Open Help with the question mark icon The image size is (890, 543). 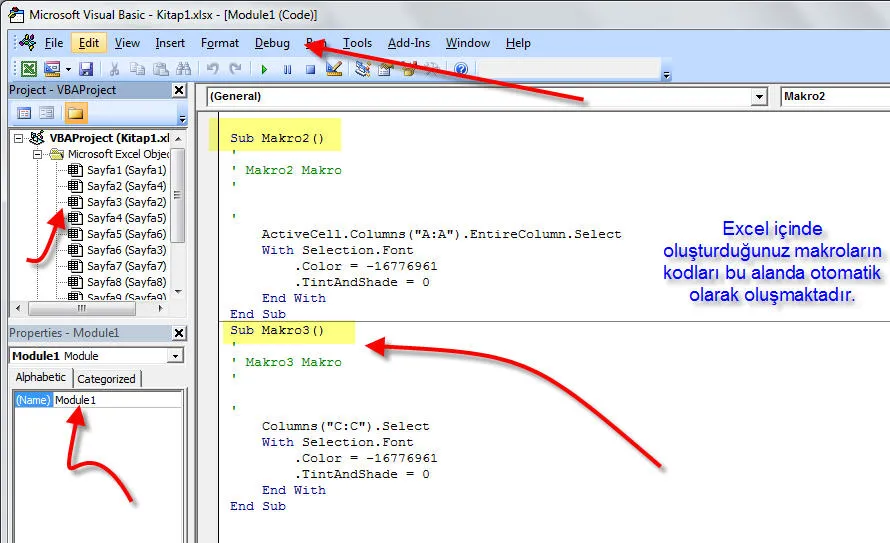click(460, 69)
